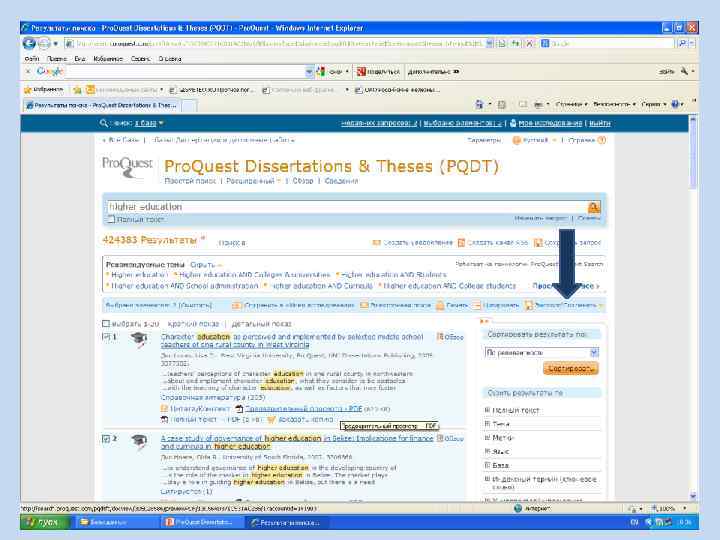
Task: Toggle the Полный текст checkbox under the search box
Action: [x=111, y=219]
